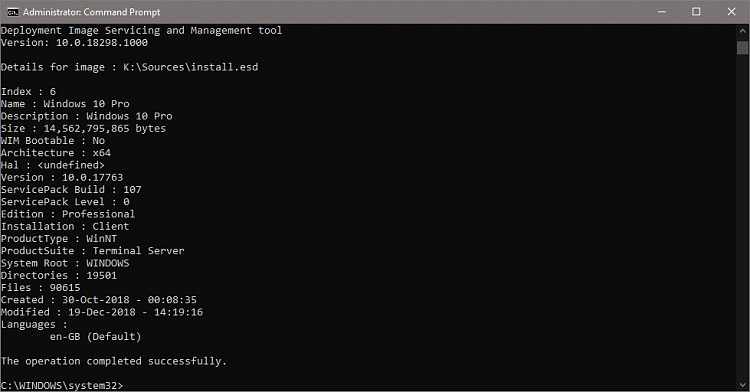Click the Administrator: Command Prompt title text
This screenshot has height=392, width=750.
91,12
